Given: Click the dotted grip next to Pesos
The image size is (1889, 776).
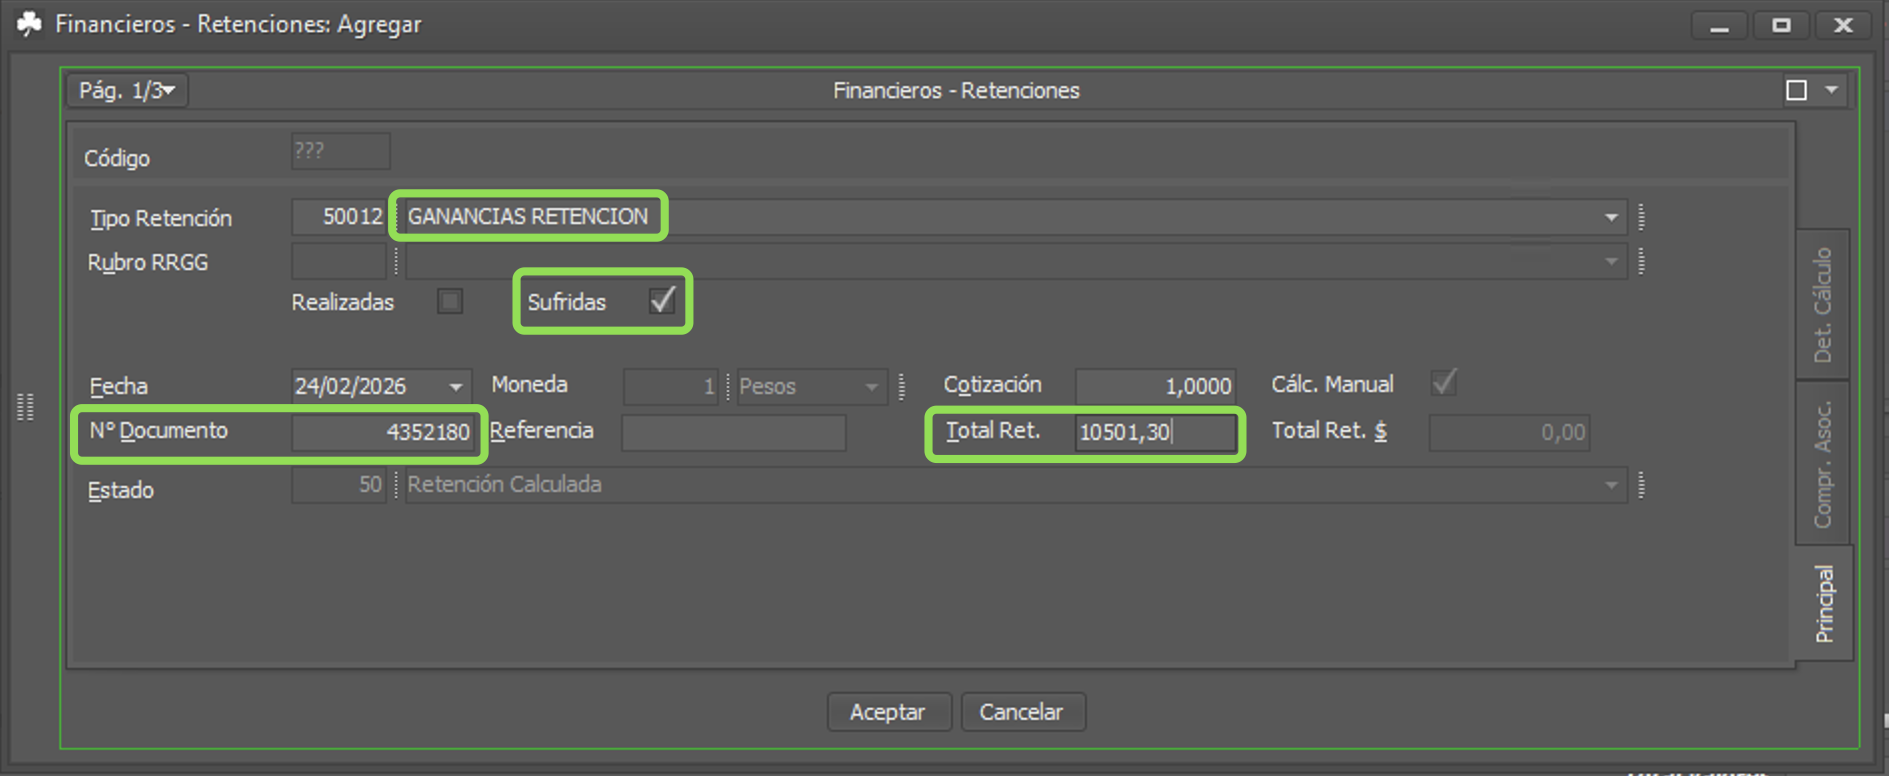Looking at the screenshot, I should [902, 386].
